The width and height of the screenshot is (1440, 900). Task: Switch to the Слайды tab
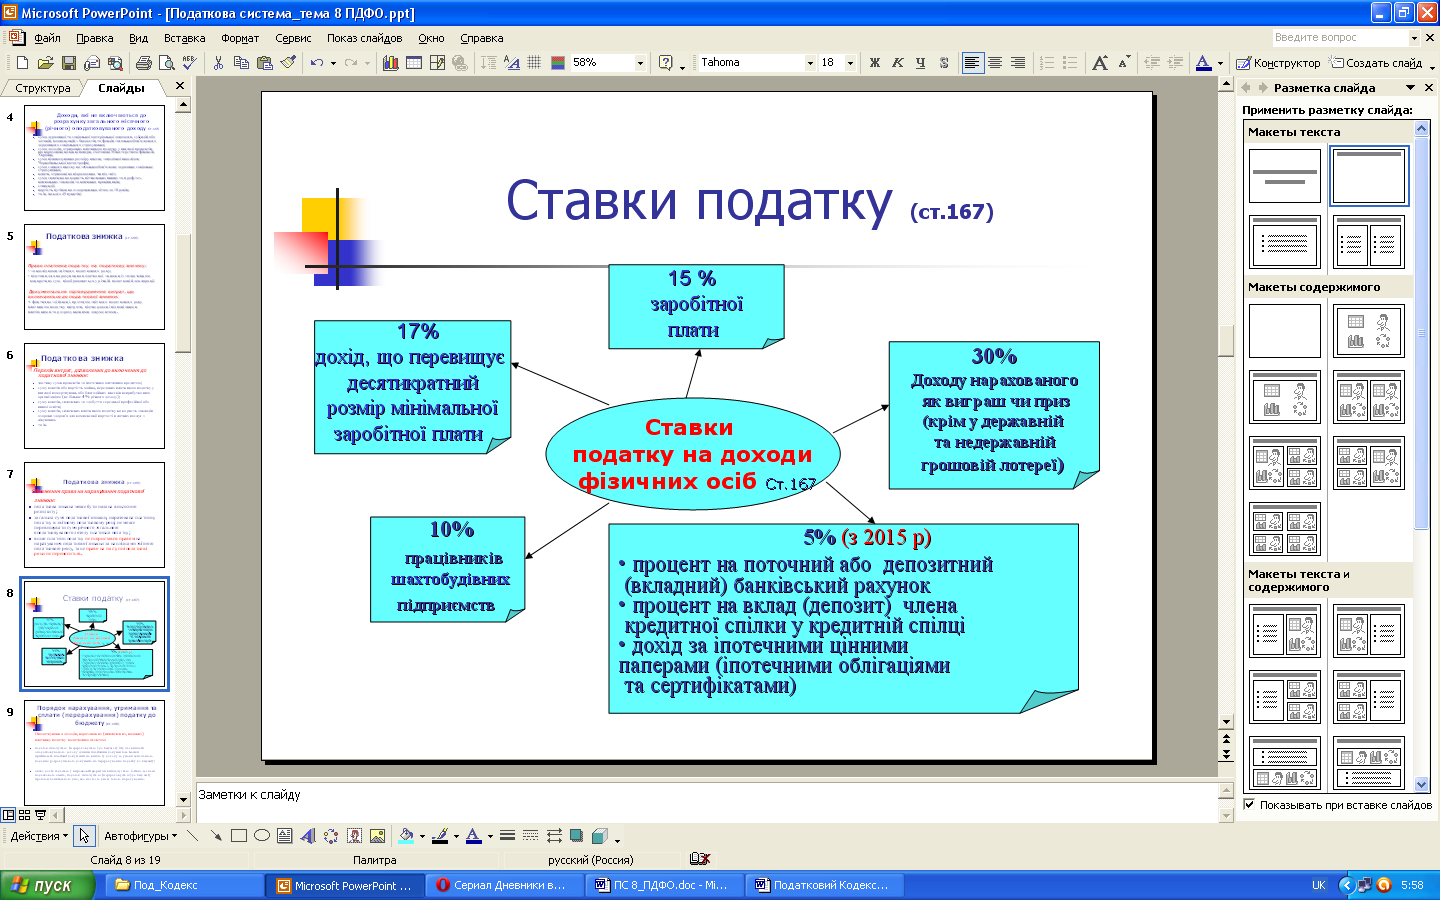pyautogui.click(x=121, y=88)
